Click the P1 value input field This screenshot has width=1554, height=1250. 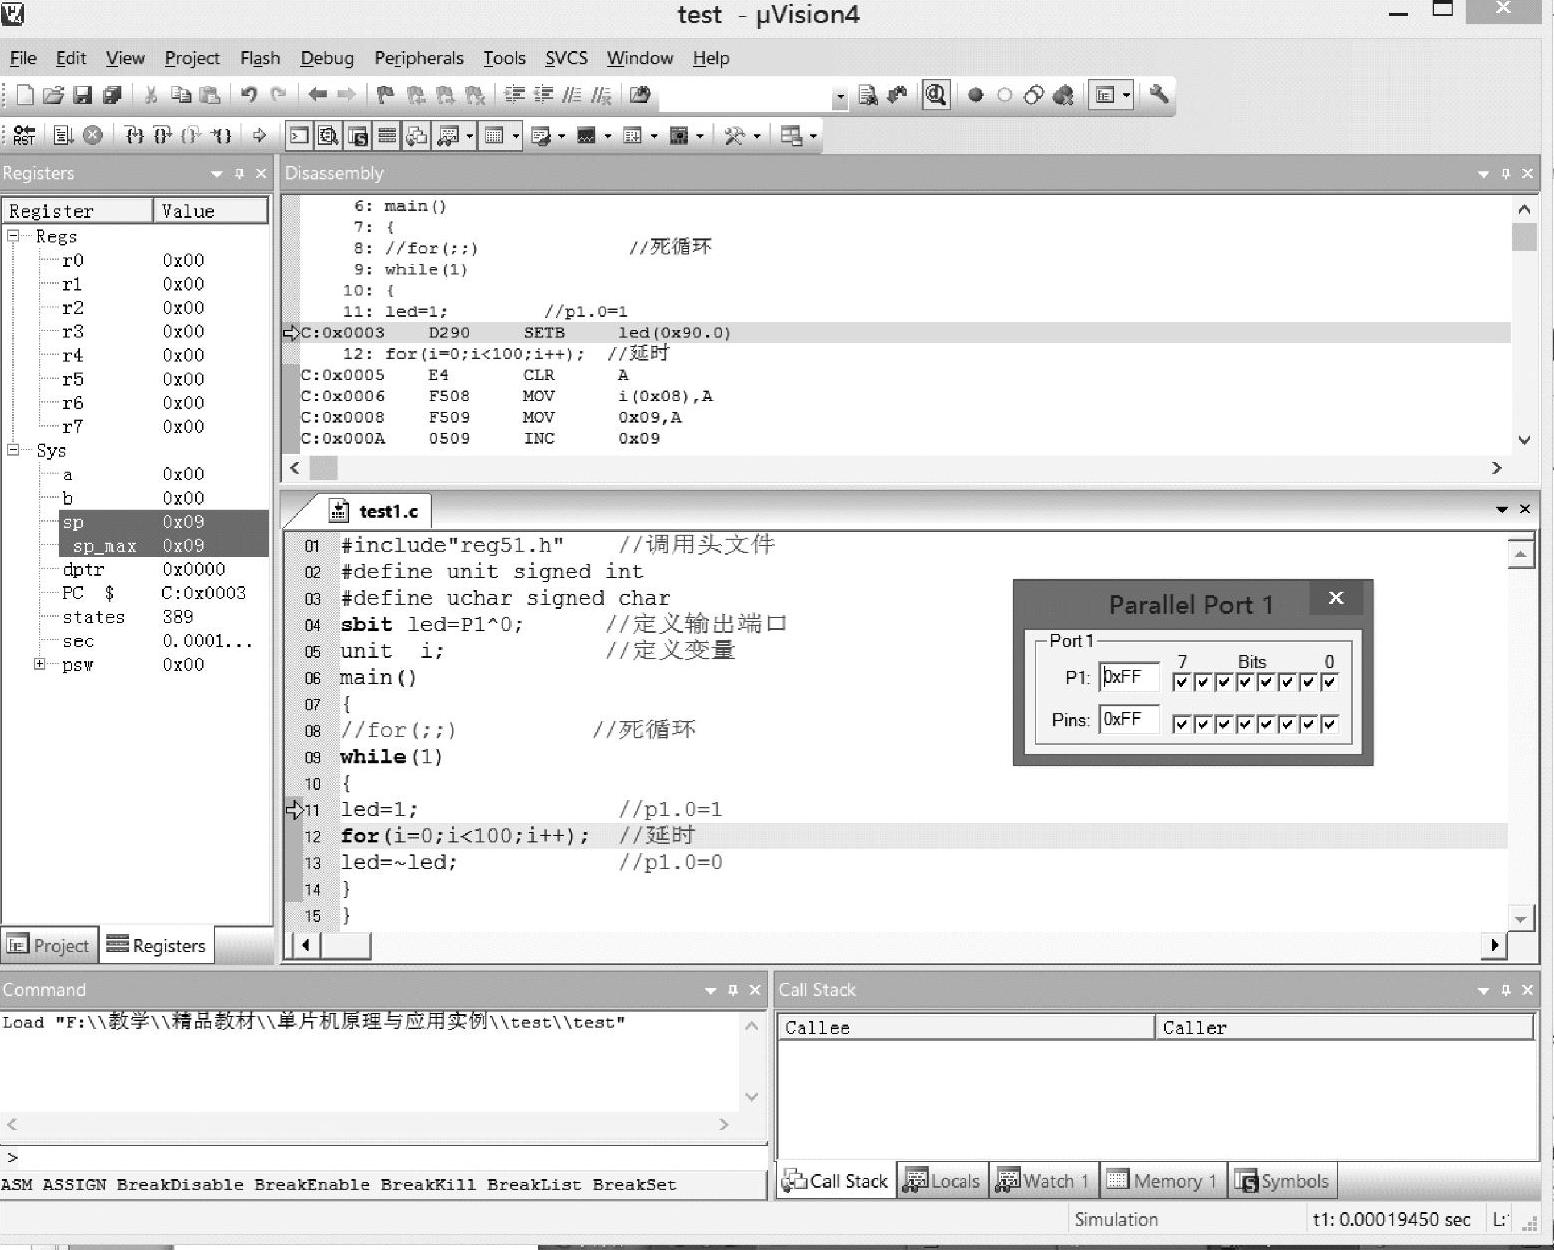point(1129,677)
